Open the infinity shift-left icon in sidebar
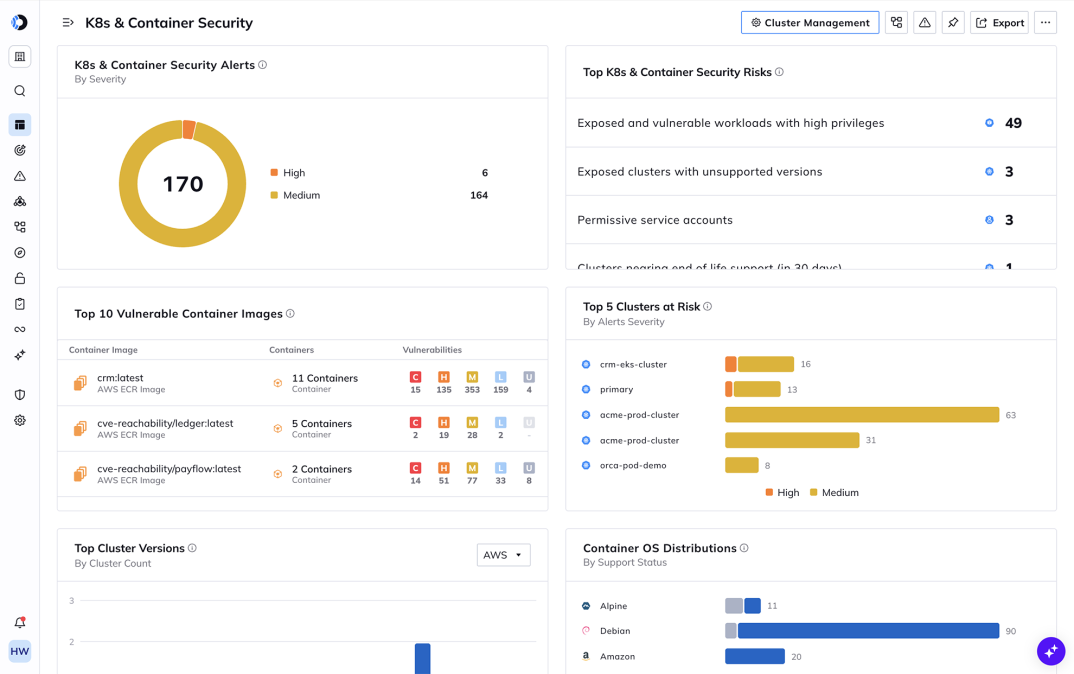 tap(20, 329)
